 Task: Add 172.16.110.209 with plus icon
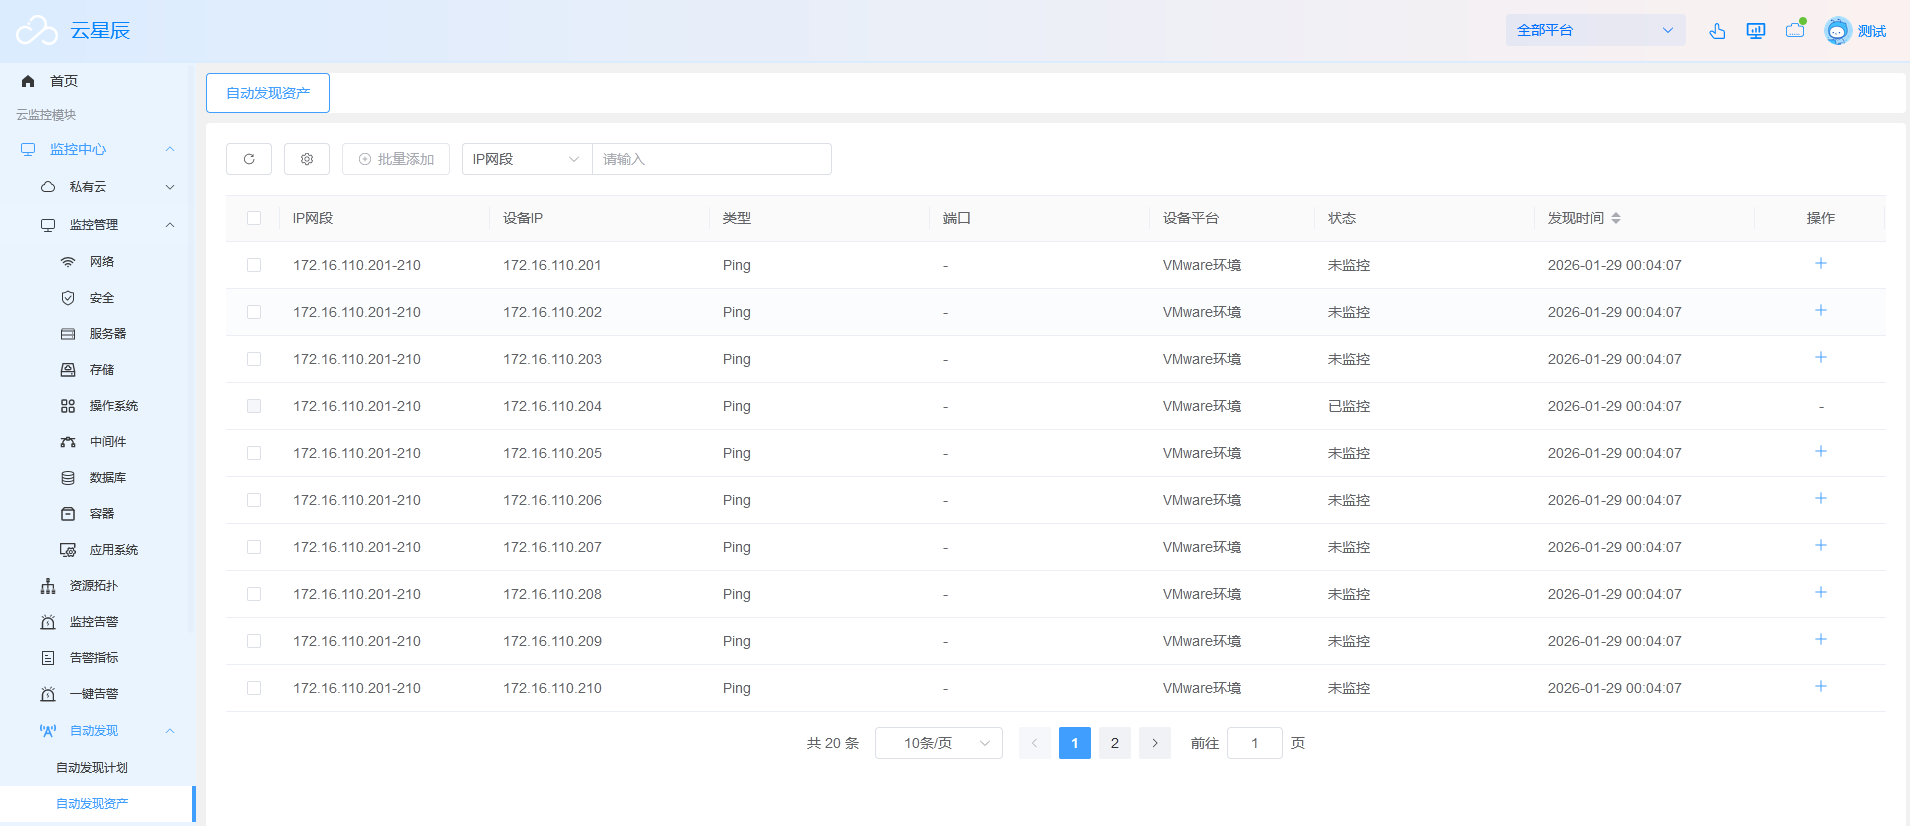point(1821,639)
